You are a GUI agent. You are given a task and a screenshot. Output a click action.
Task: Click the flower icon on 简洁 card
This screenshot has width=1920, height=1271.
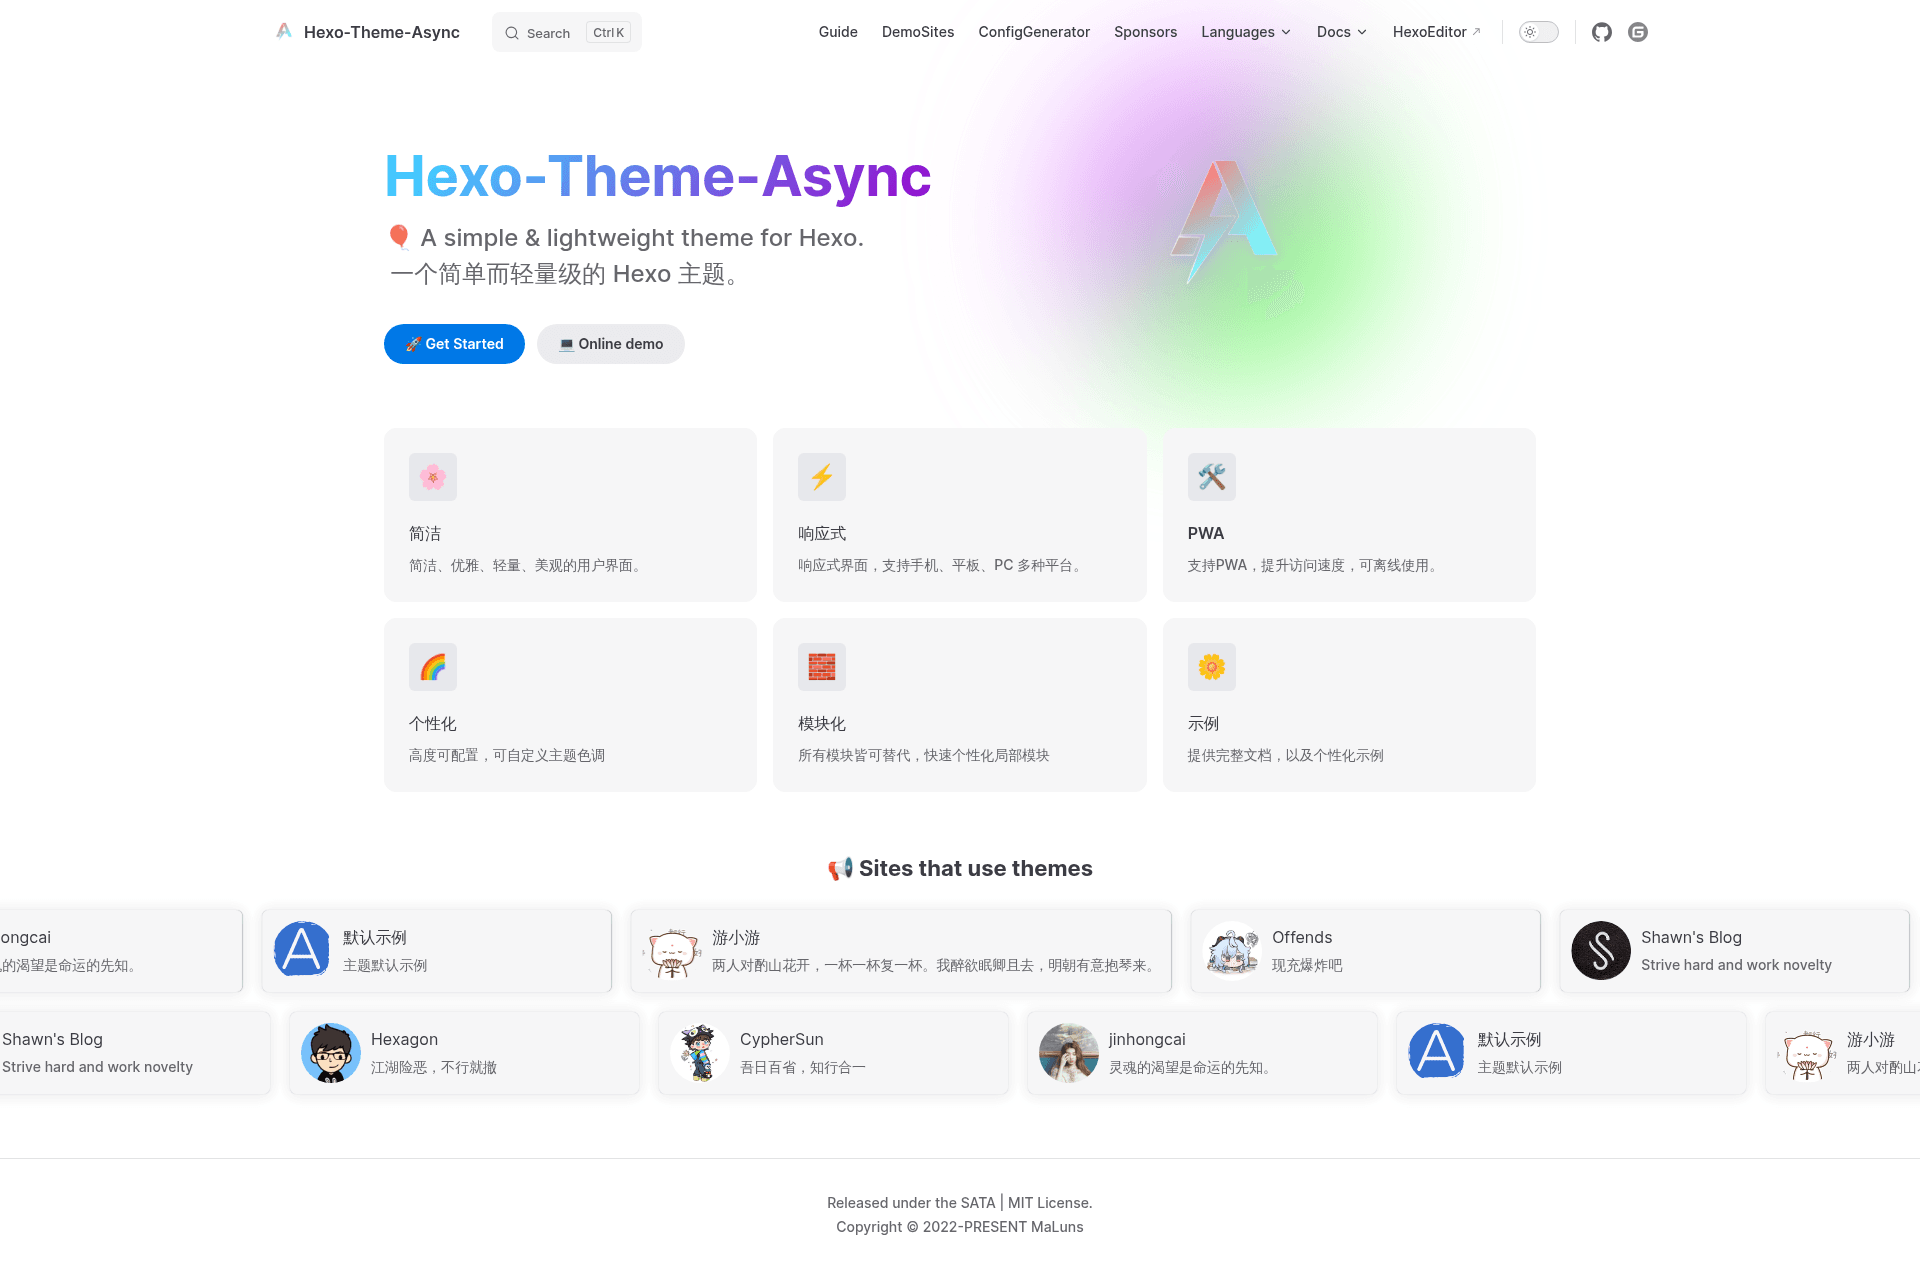pyautogui.click(x=433, y=477)
